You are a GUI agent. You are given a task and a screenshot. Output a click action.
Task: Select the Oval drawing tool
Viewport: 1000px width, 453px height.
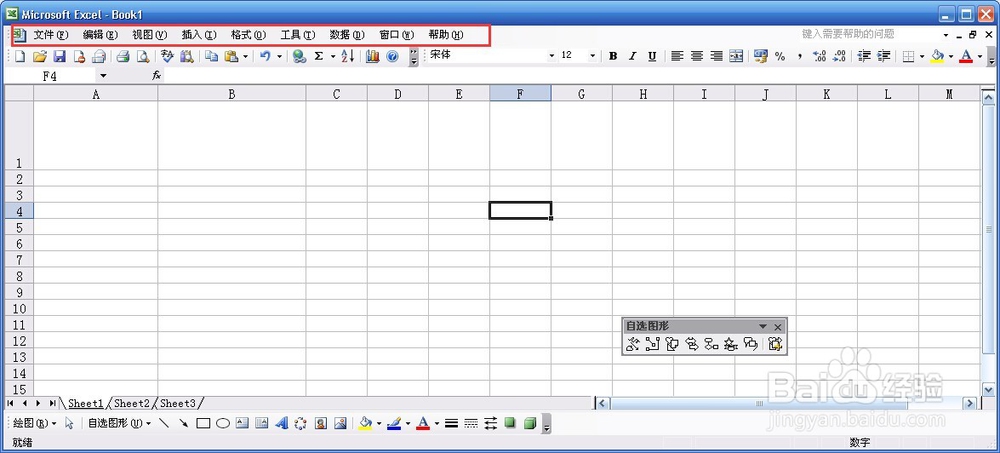pyautogui.click(x=223, y=423)
